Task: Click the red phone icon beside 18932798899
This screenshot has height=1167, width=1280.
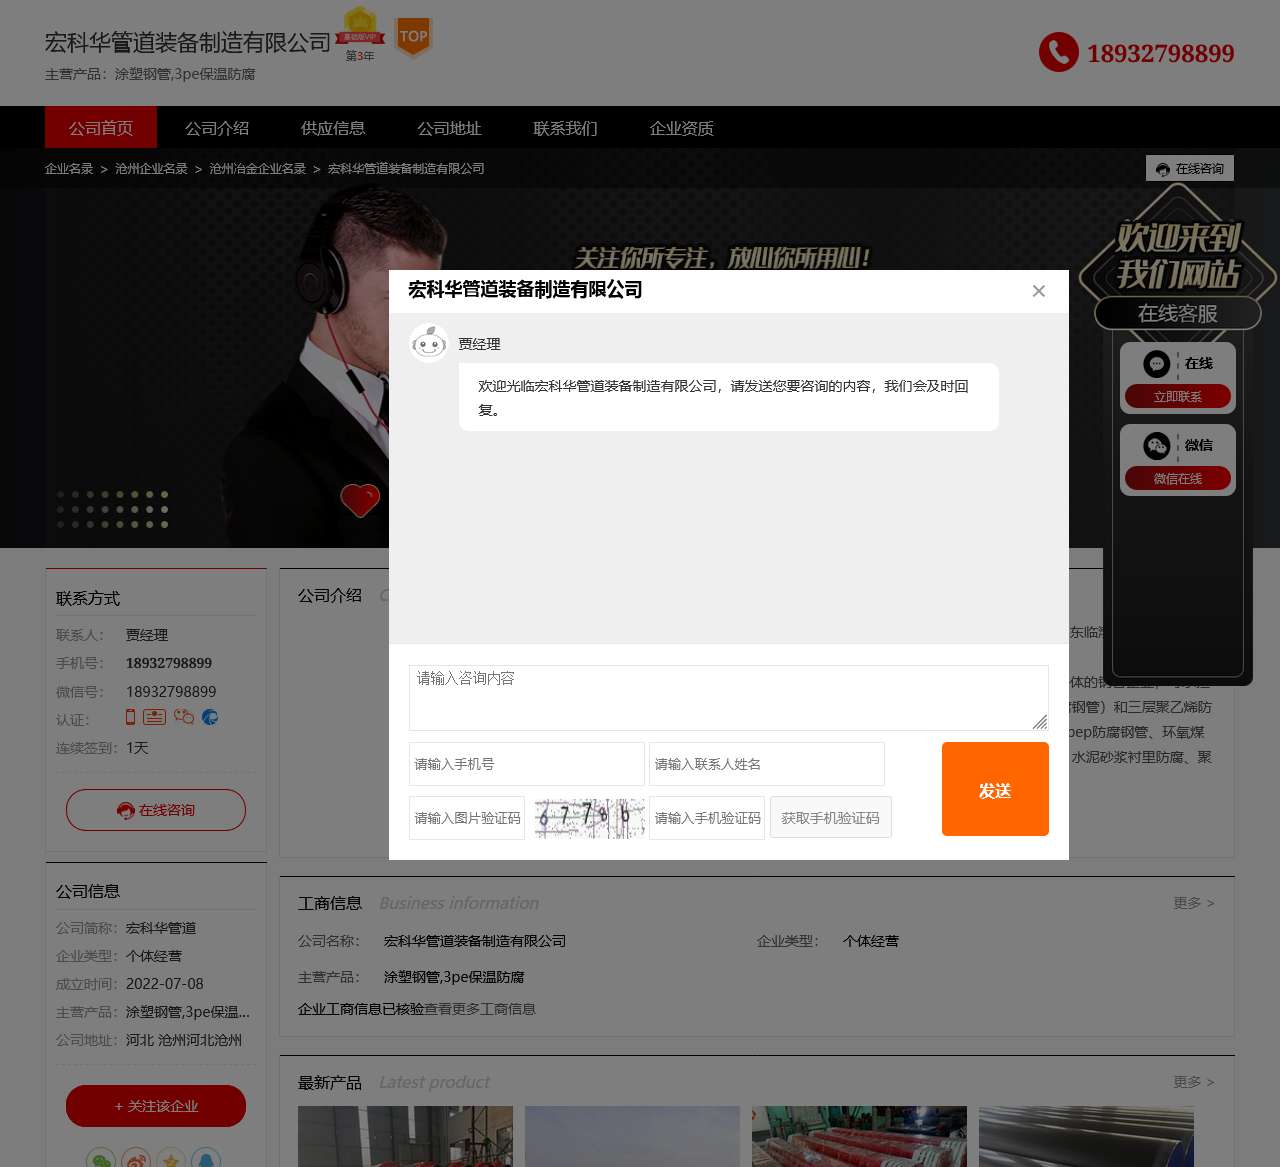Action: (x=1058, y=53)
